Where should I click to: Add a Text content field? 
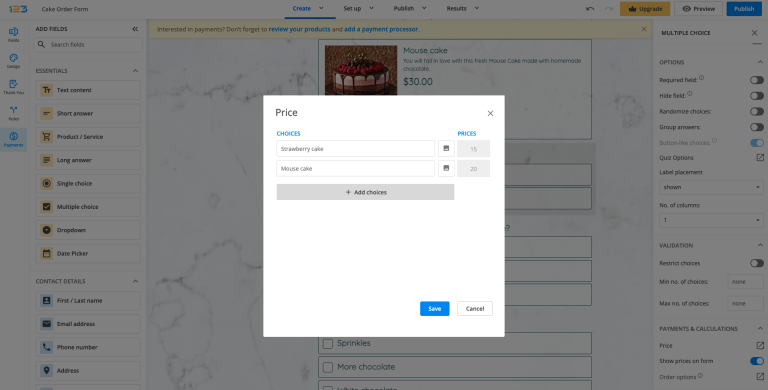[88, 90]
